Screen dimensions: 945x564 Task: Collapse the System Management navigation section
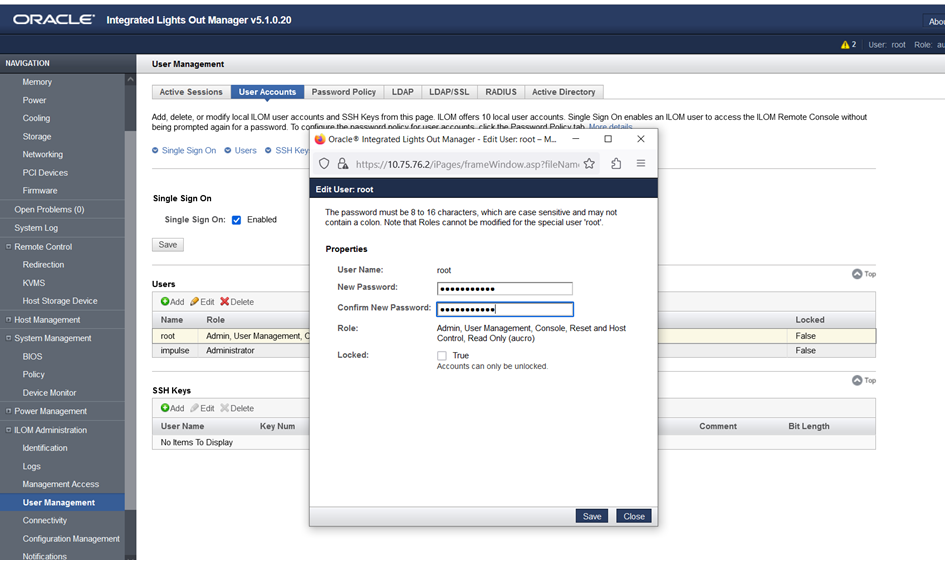coord(9,338)
